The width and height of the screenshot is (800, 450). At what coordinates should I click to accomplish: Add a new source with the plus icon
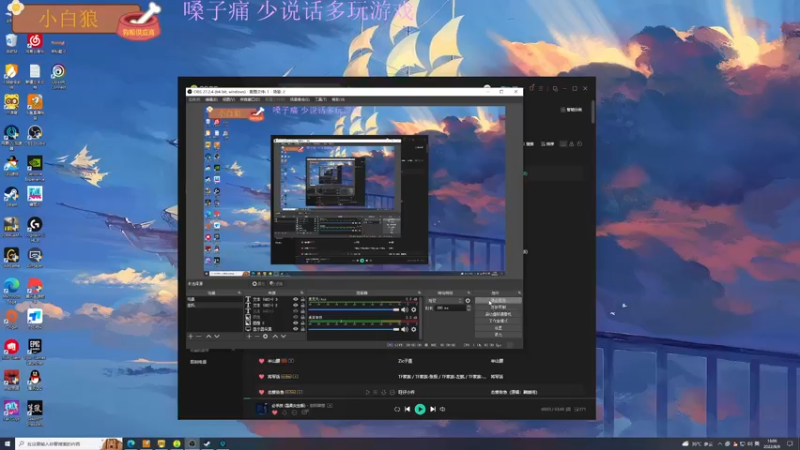pos(249,337)
